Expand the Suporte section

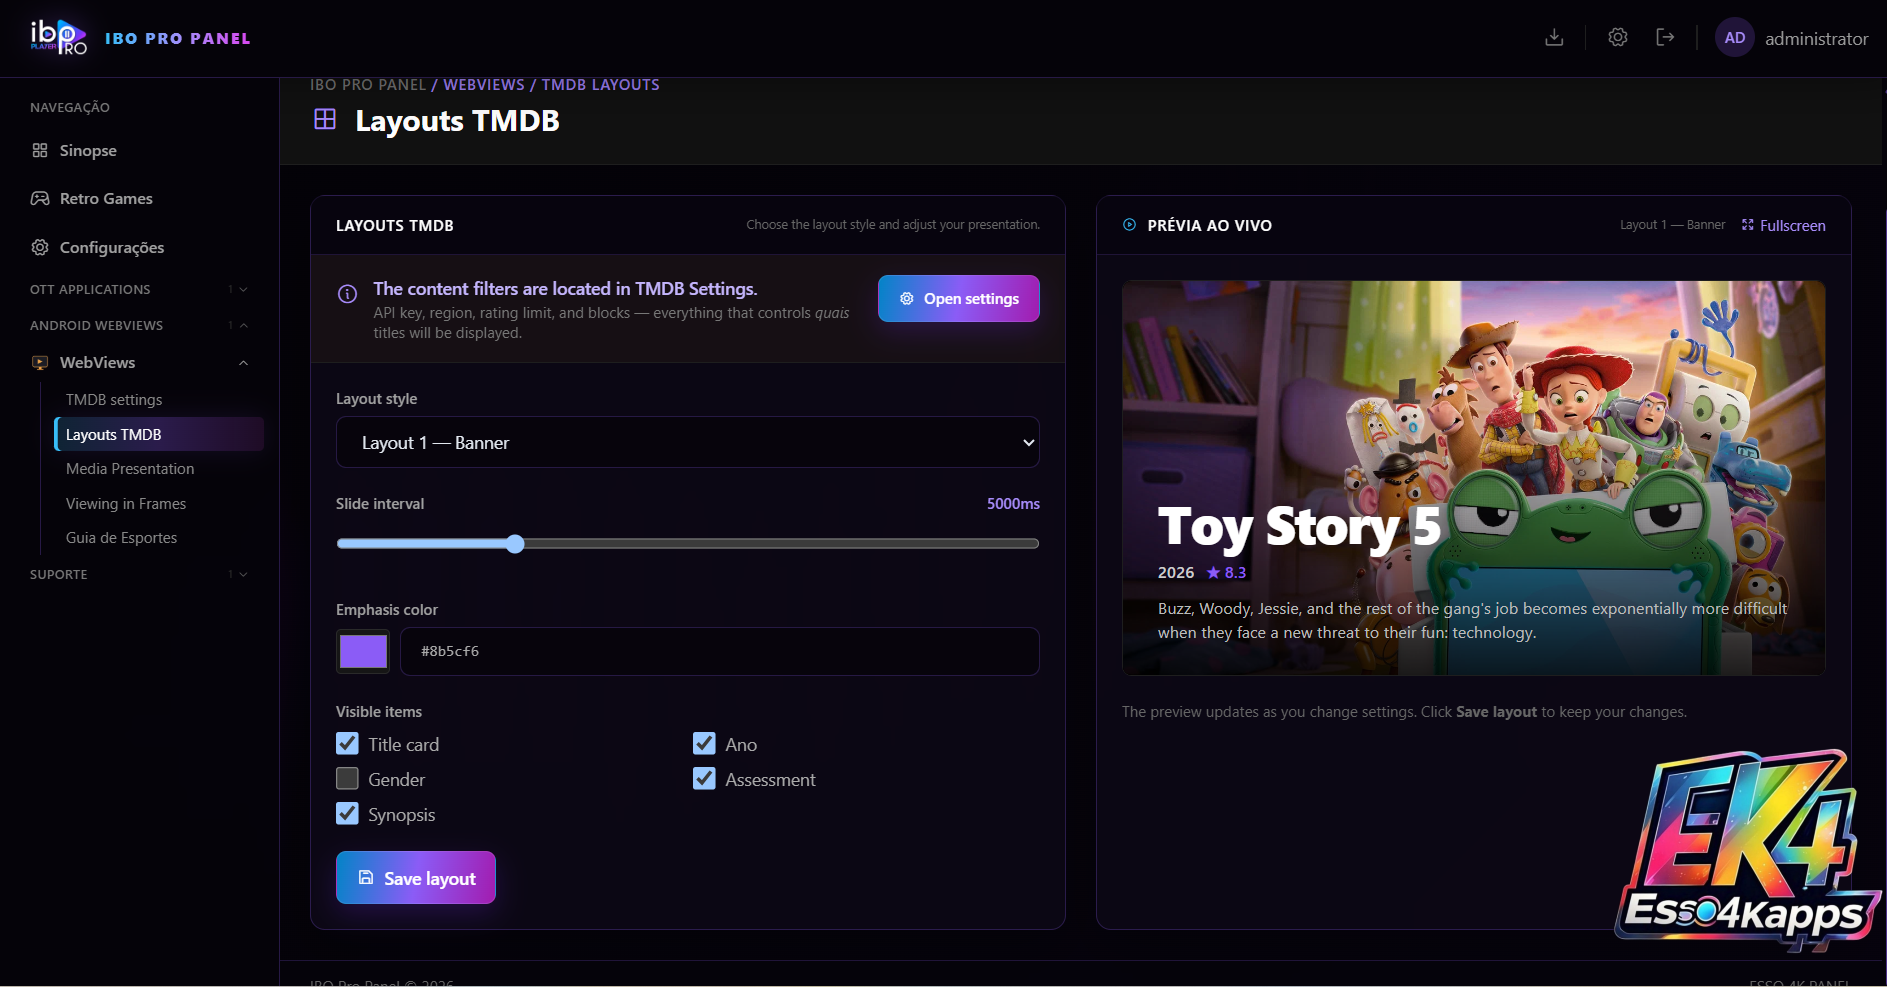click(x=139, y=574)
